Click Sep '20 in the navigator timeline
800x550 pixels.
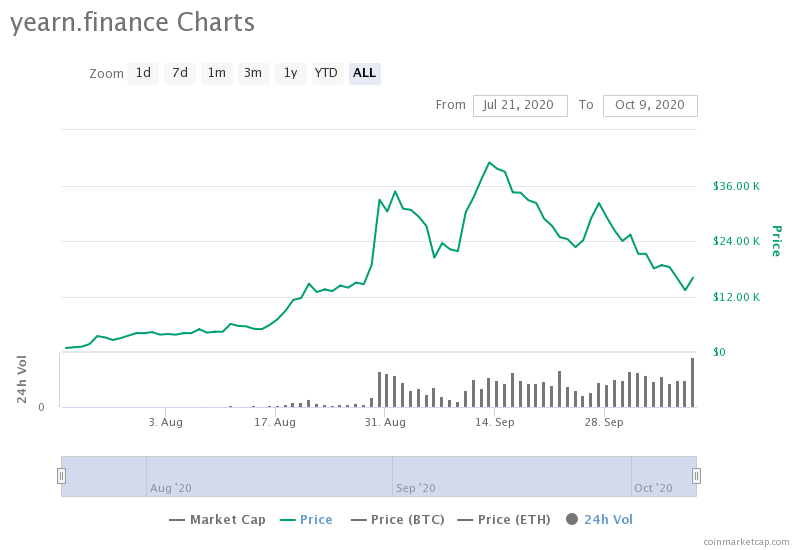pyautogui.click(x=416, y=488)
